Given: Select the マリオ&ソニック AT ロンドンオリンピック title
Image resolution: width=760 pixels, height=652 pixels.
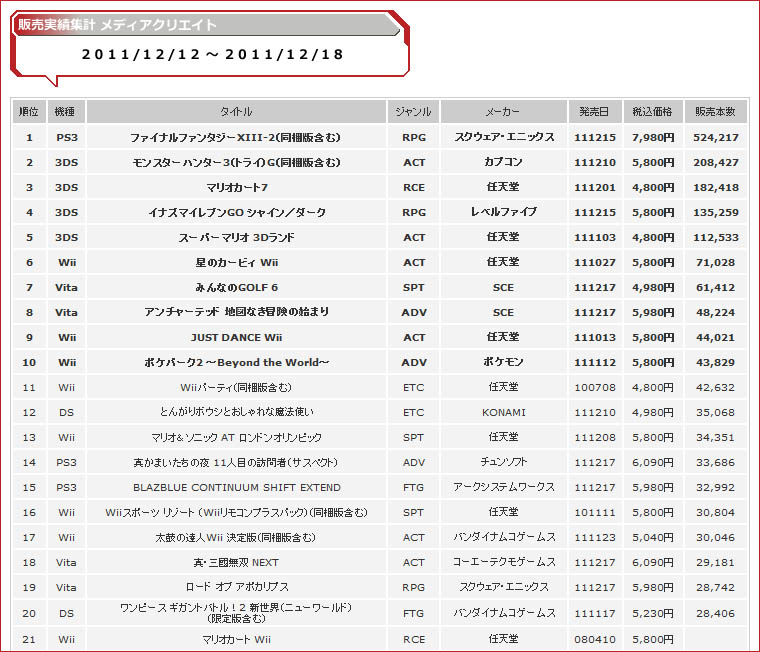Looking at the screenshot, I should point(237,437).
